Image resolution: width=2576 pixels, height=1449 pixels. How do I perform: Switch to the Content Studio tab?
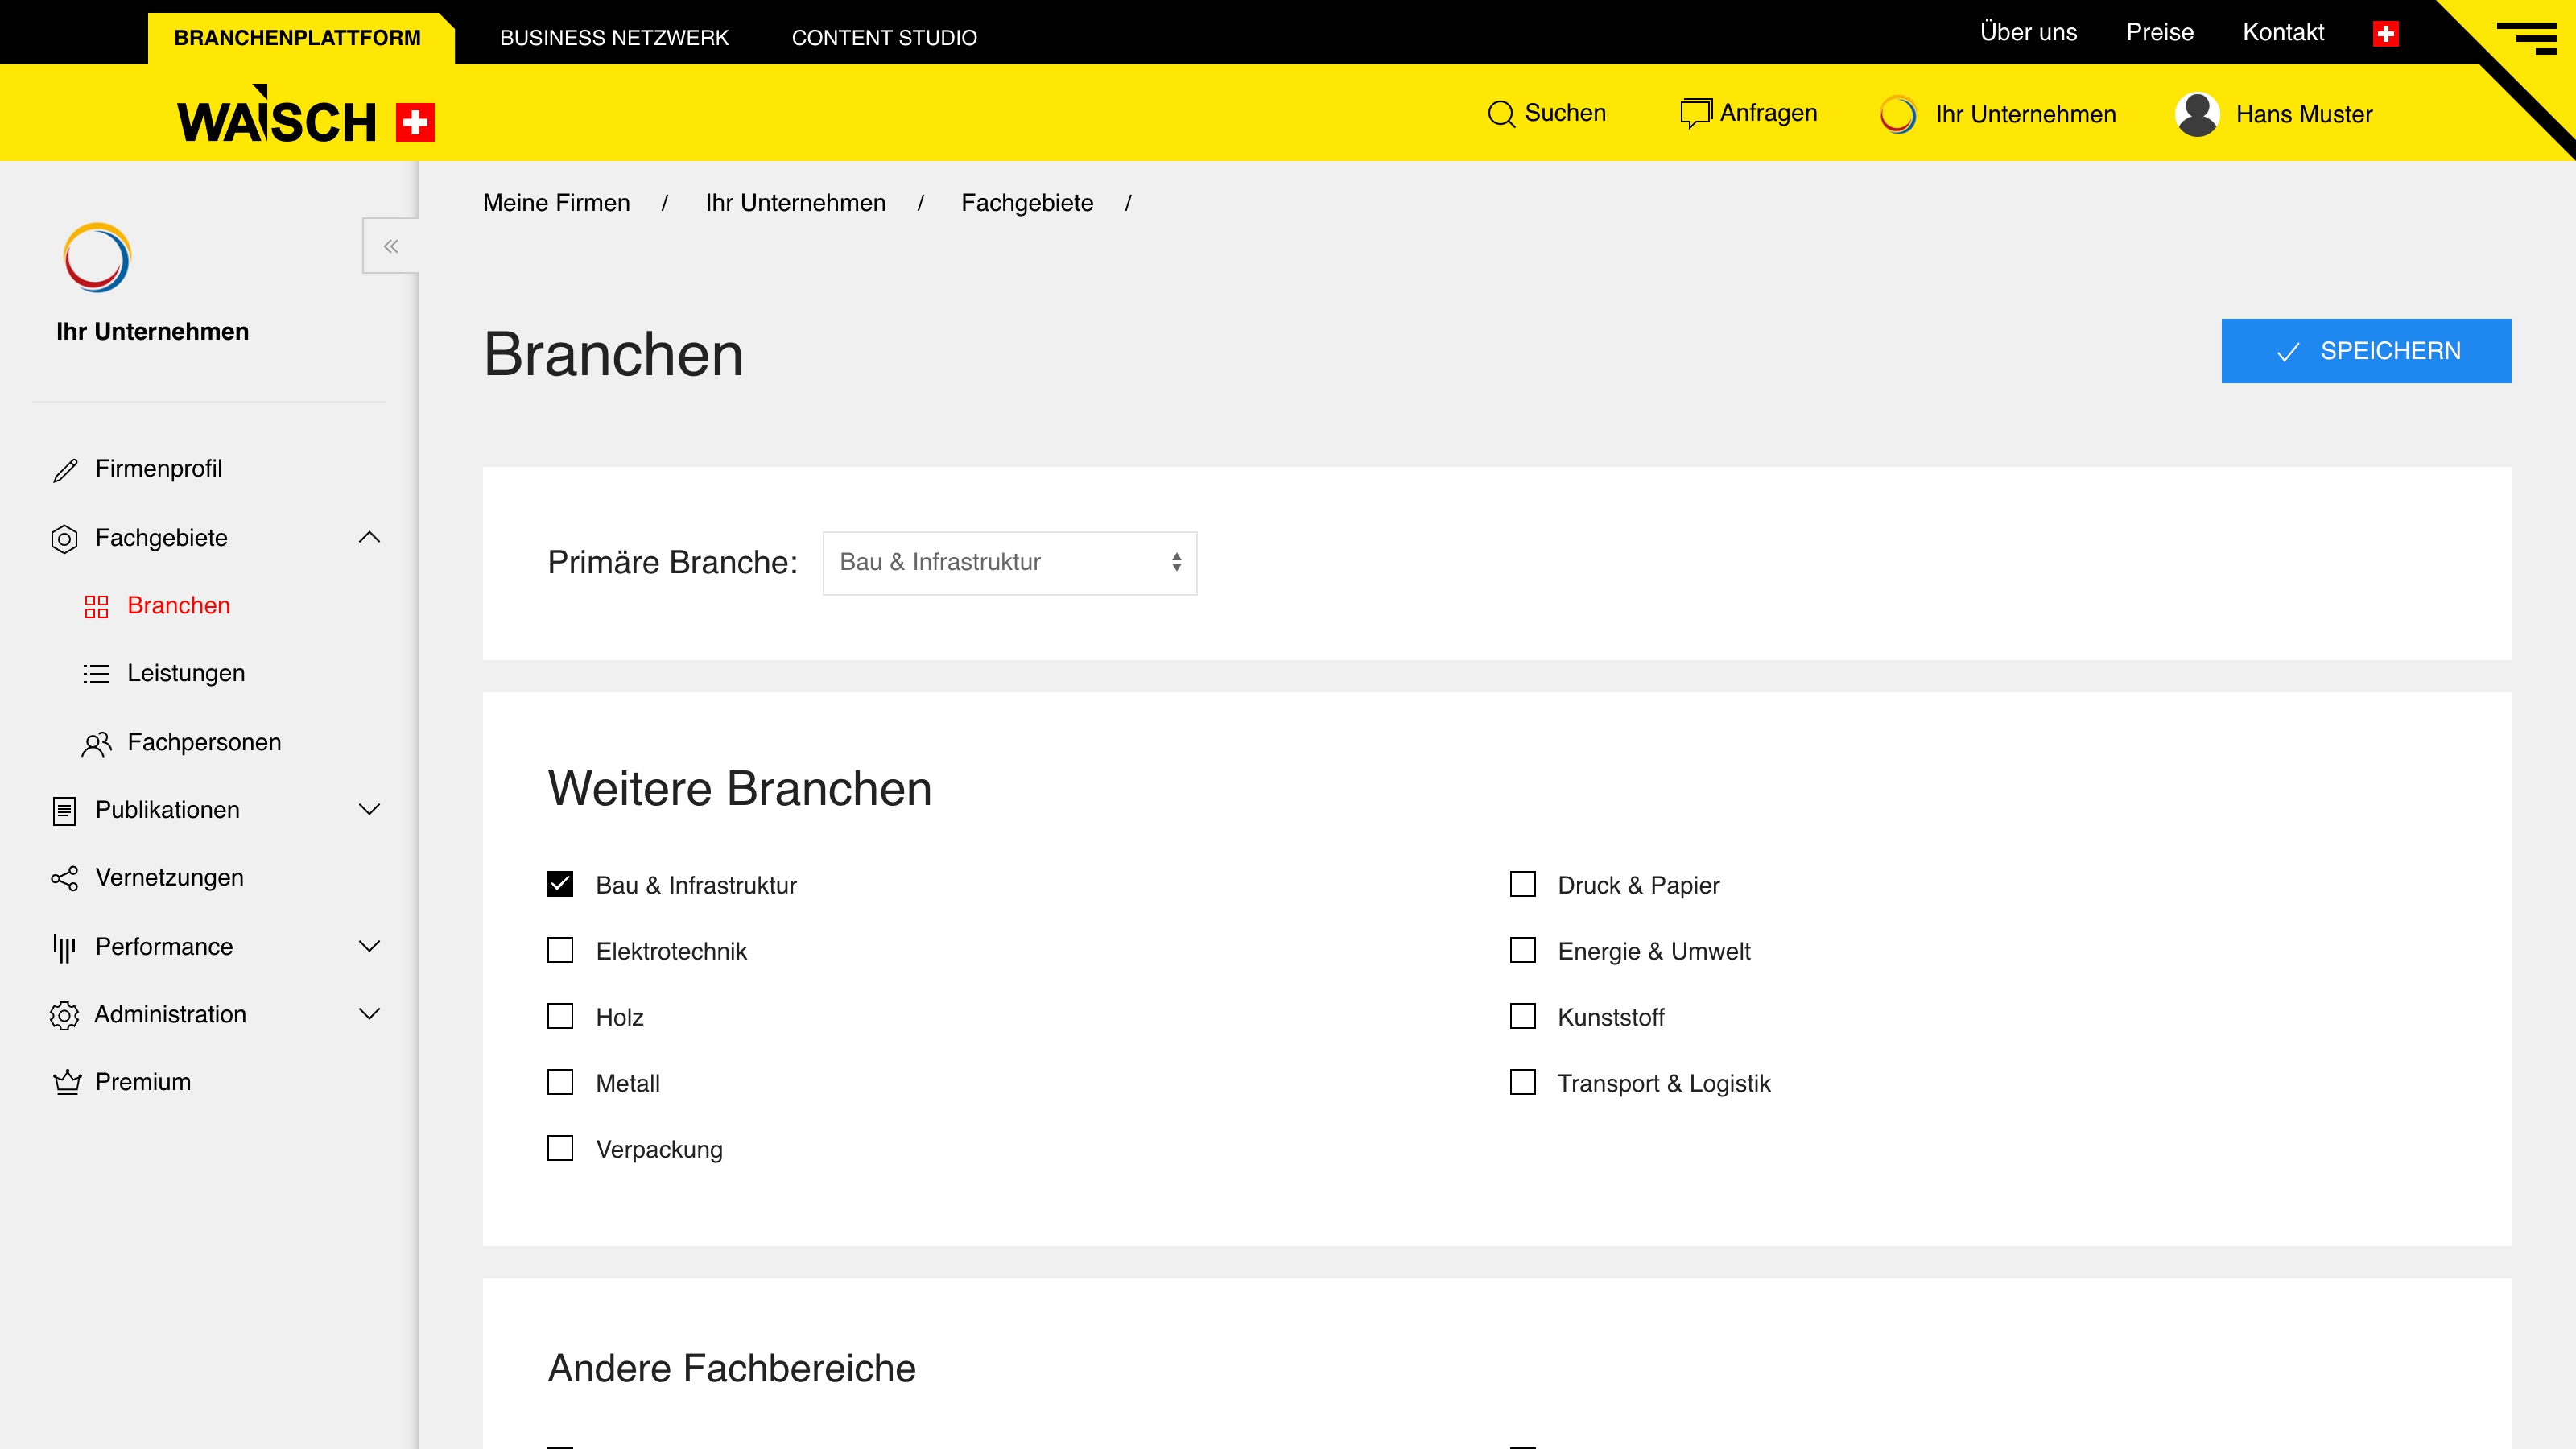[884, 38]
